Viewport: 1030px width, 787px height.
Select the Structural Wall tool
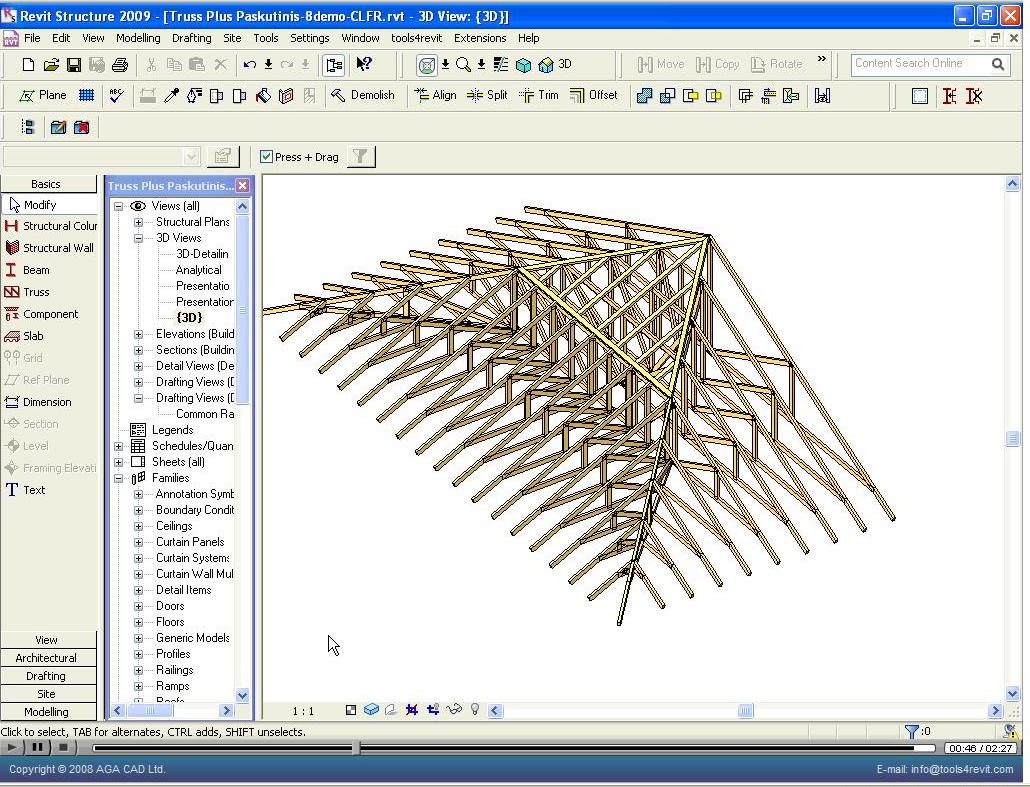(x=49, y=248)
